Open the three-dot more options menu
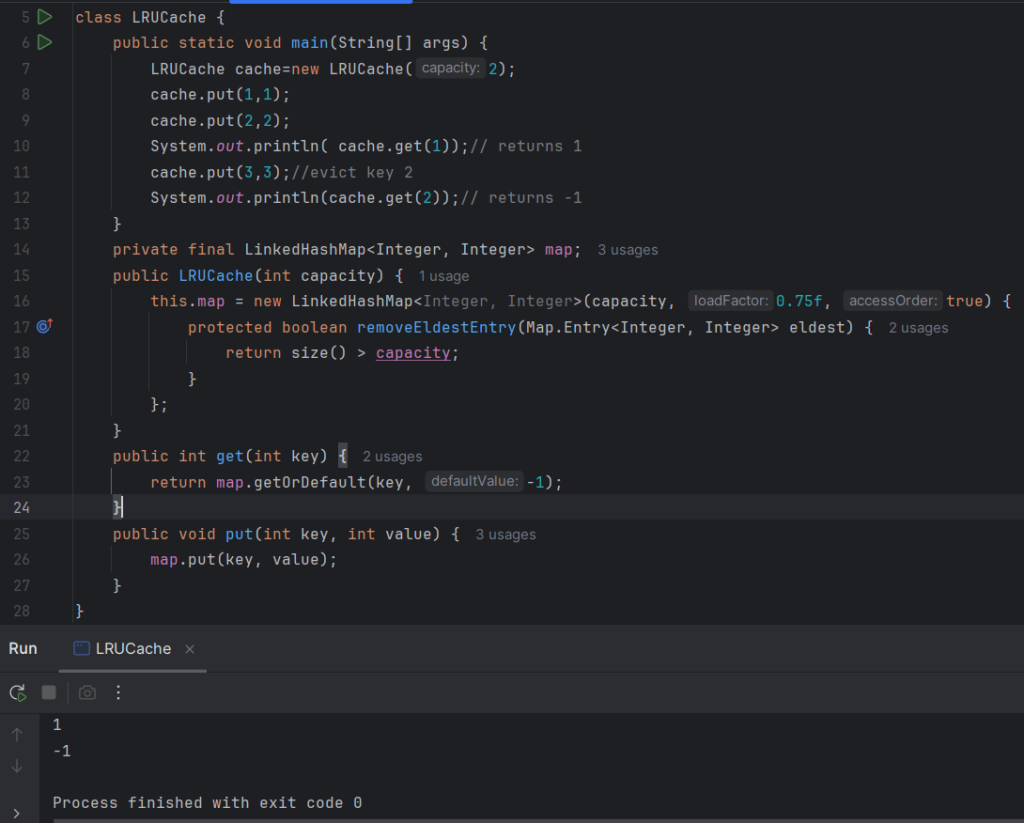 [x=118, y=692]
